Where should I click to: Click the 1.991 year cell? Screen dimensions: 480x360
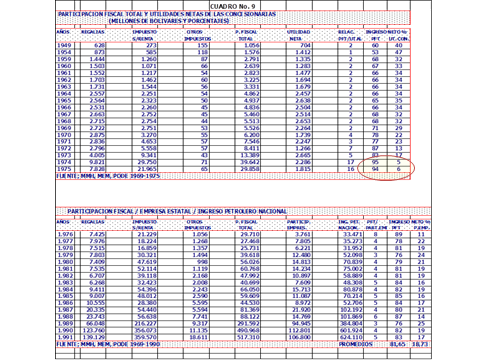[x=64, y=337]
